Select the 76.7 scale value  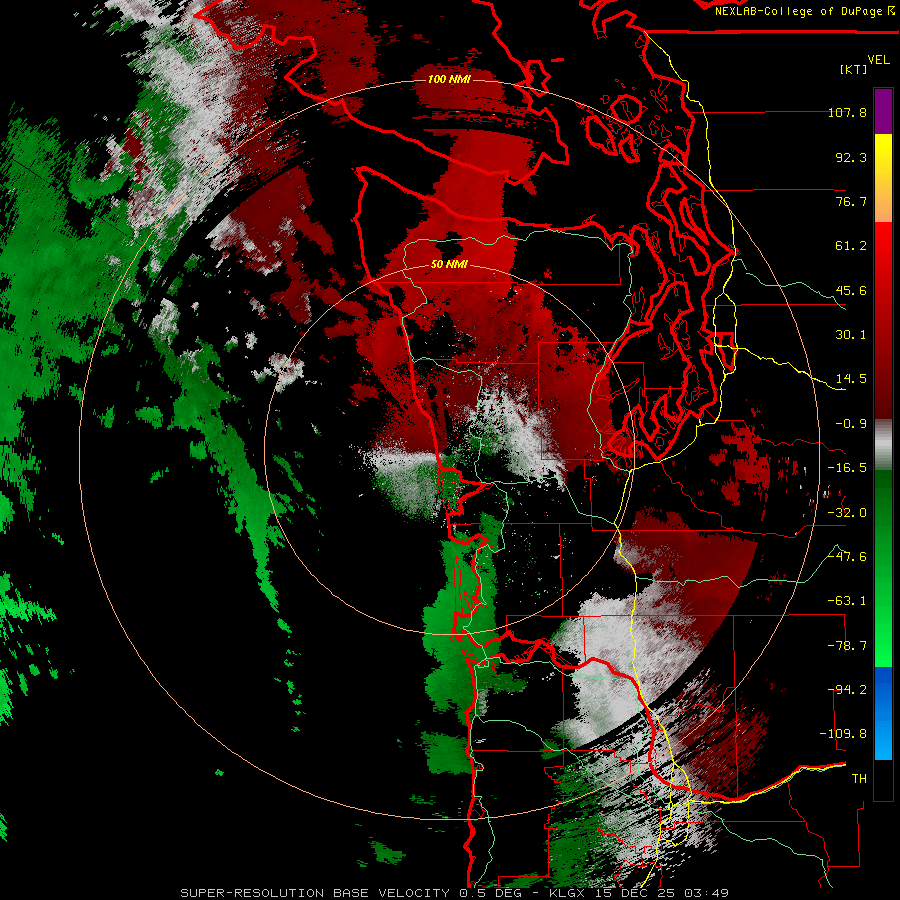click(x=851, y=201)
